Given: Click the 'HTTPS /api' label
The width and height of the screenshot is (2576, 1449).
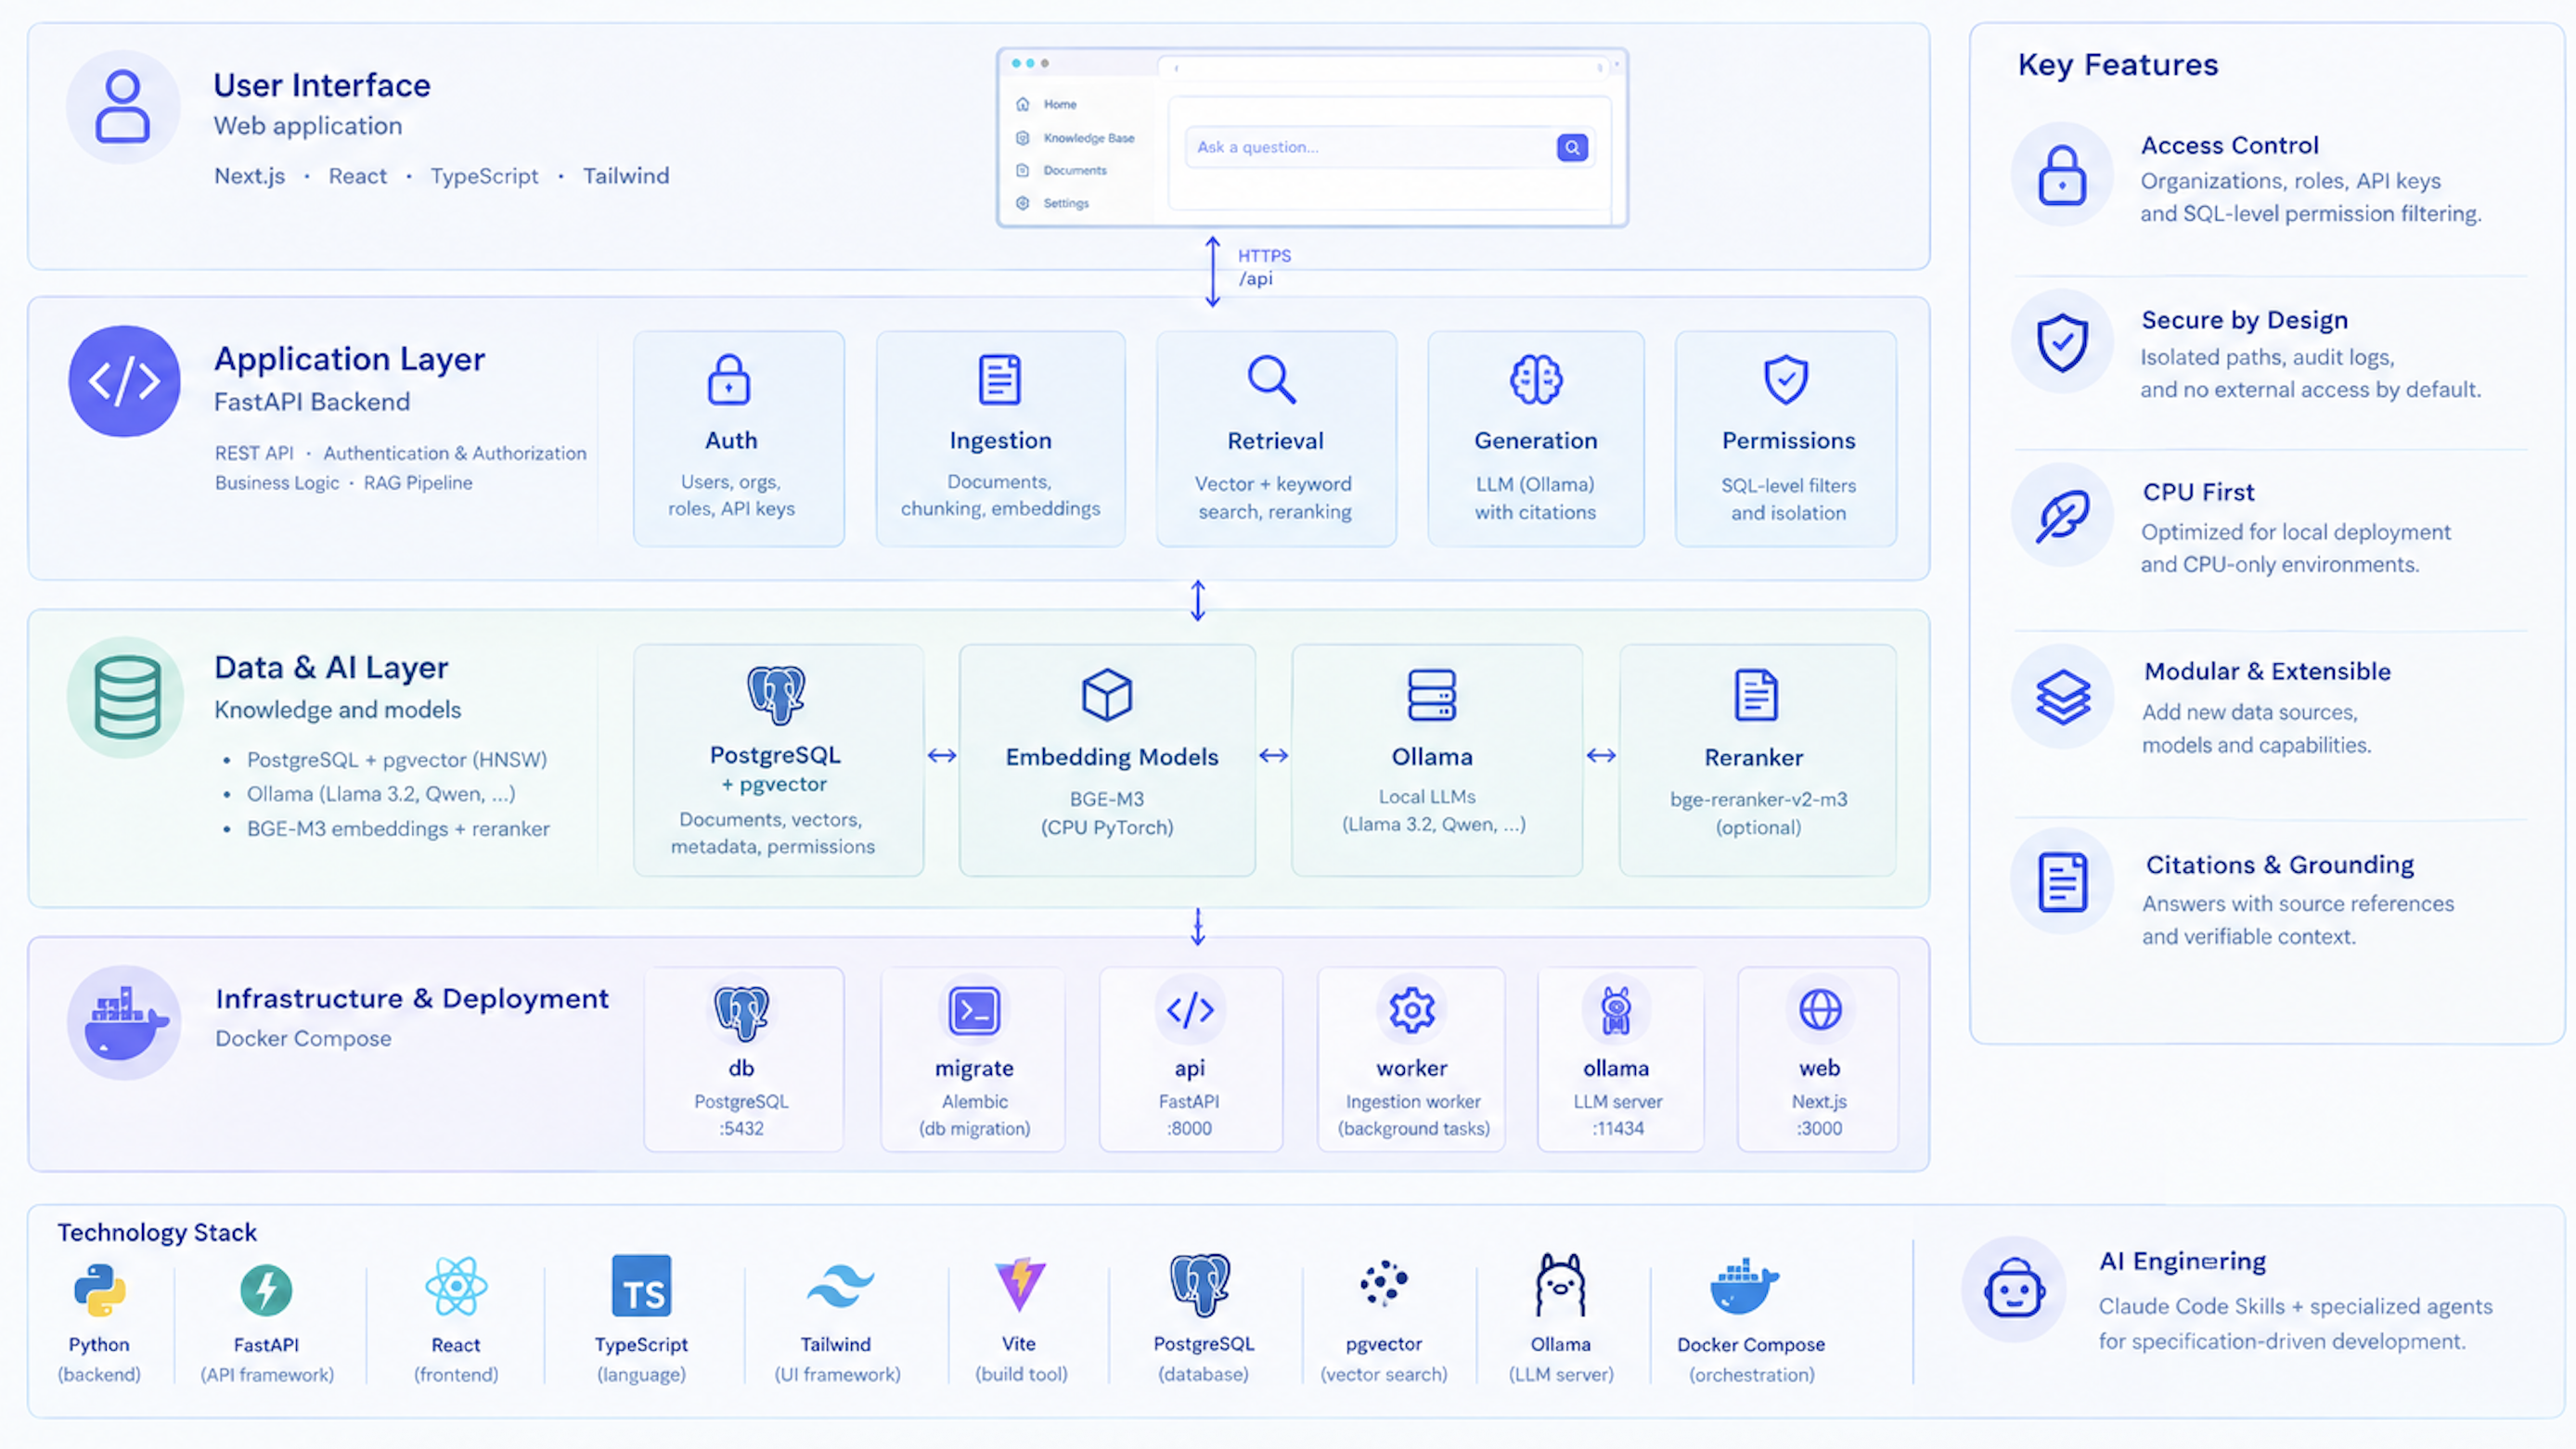Looking at the screenshot, I should pos(1264,267).
